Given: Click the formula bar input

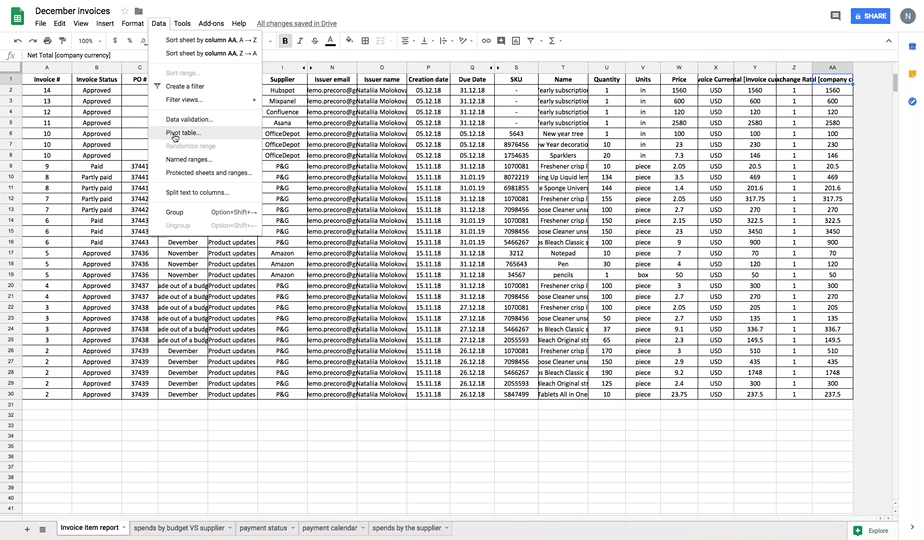Looking at the screenshot, I should coord(460,55).
